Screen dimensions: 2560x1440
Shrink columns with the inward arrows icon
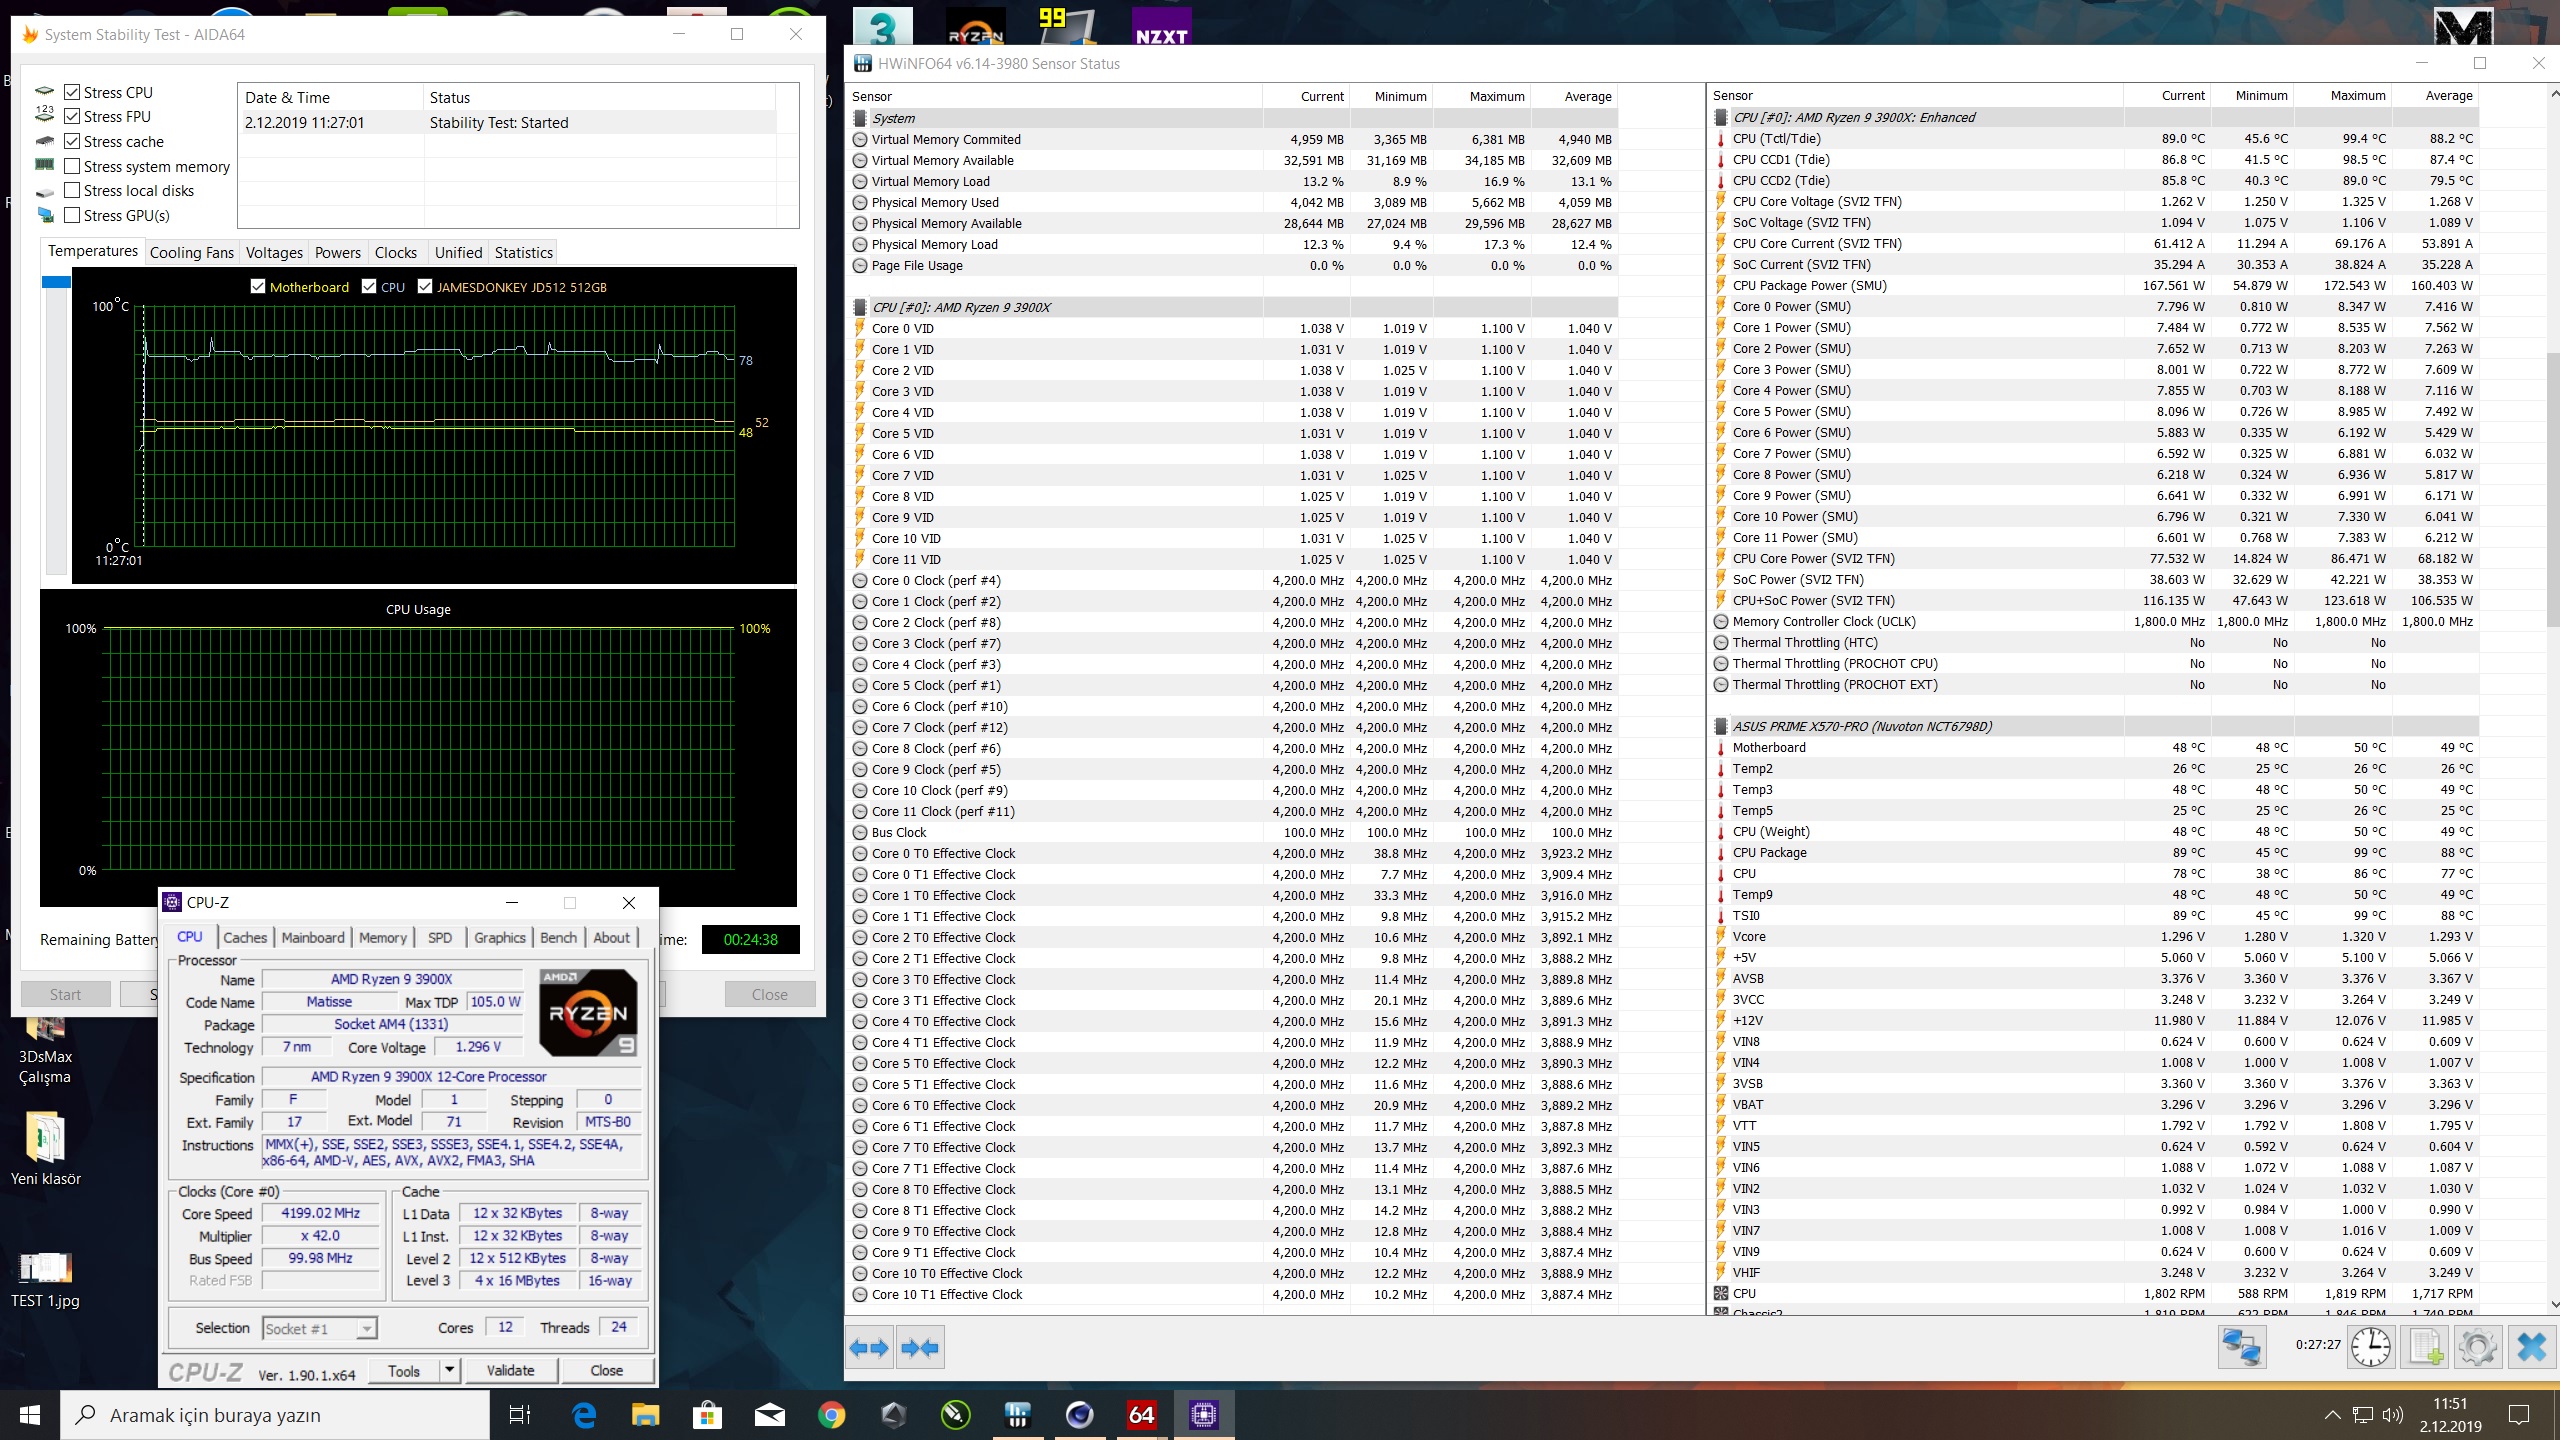tap(920, 1348)
